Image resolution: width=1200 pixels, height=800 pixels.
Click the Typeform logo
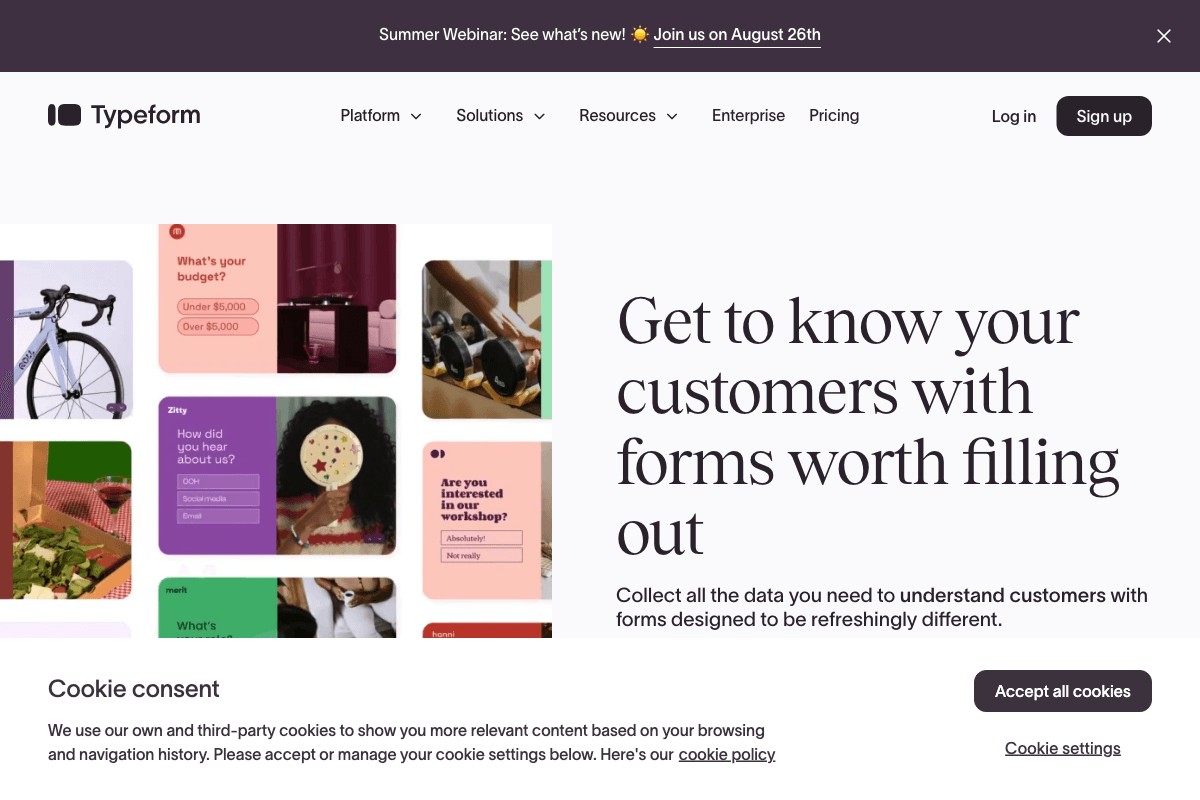point(124,115)
